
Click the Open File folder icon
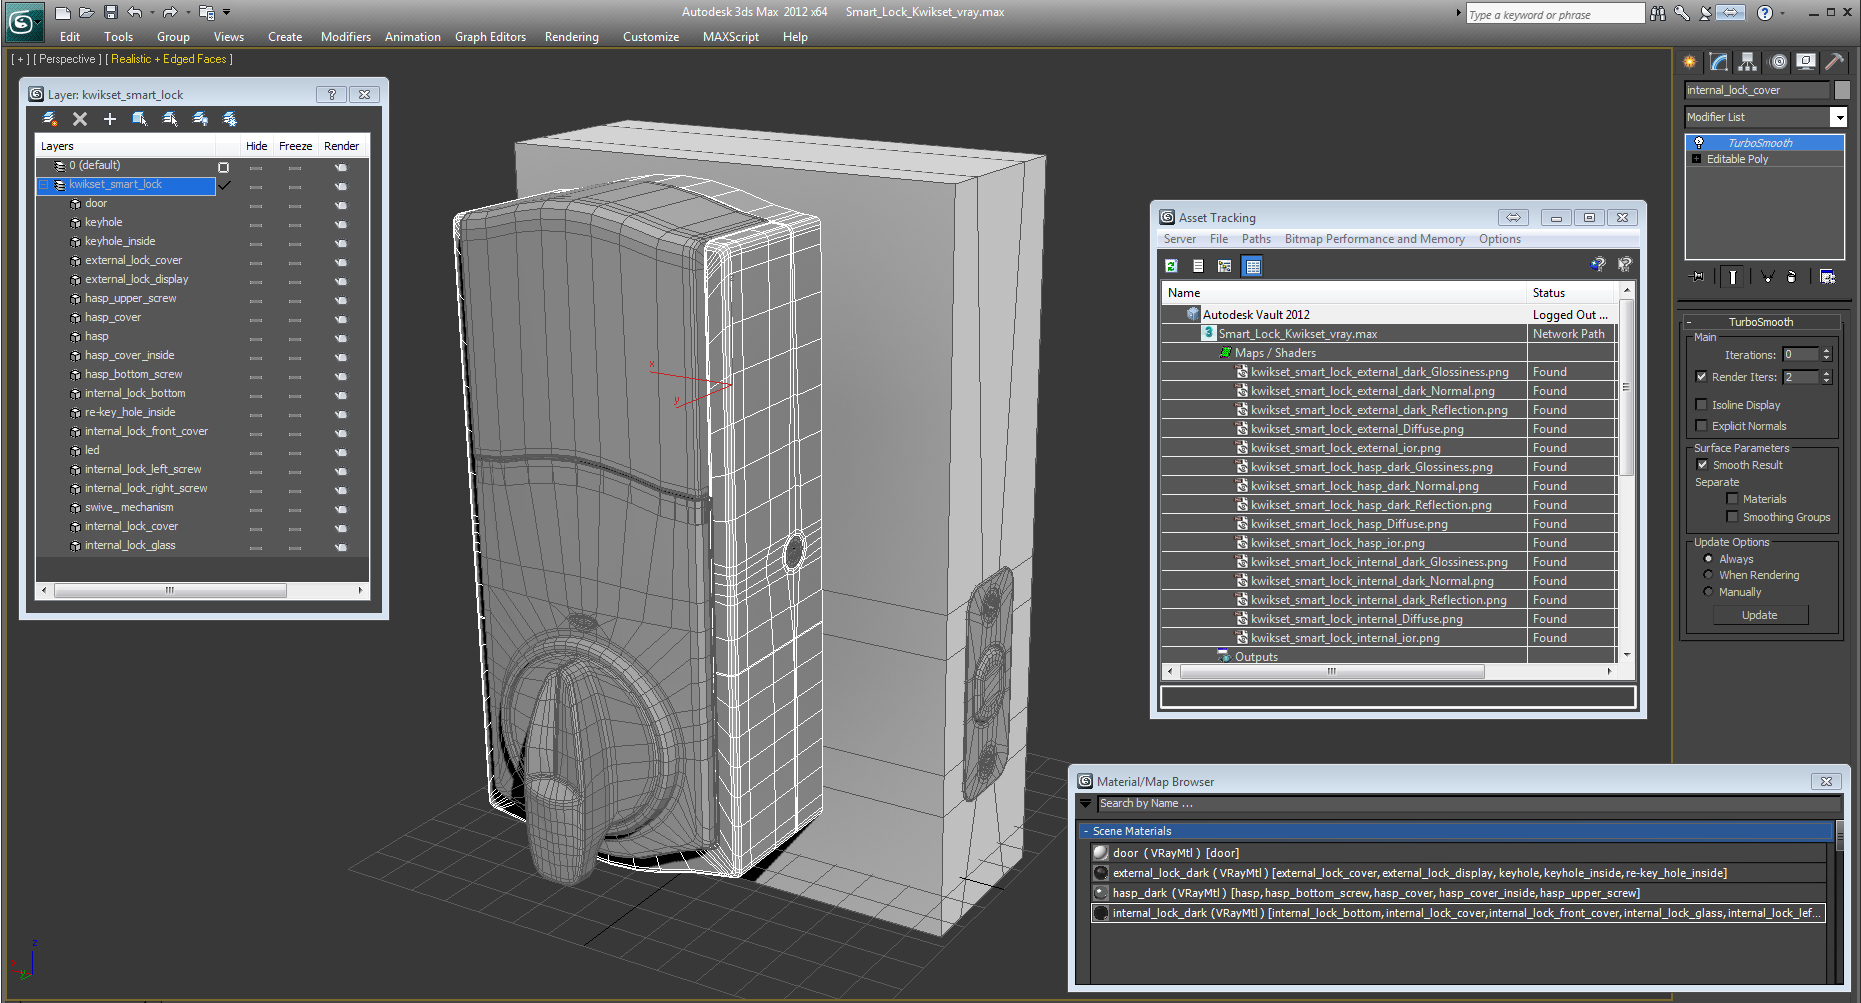tap(86, 13)
